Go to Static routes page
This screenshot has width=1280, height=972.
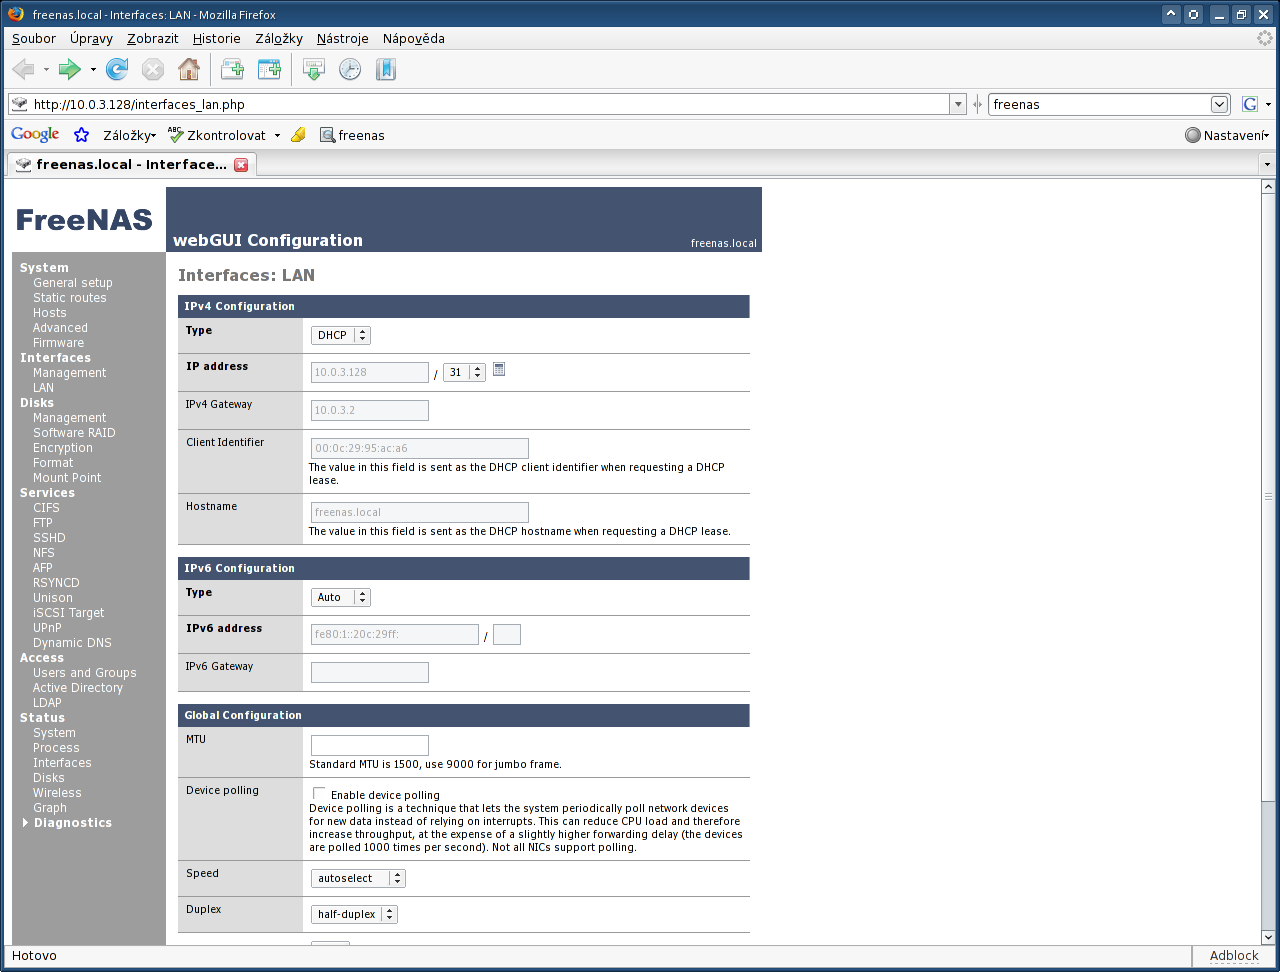click(70, 298)
